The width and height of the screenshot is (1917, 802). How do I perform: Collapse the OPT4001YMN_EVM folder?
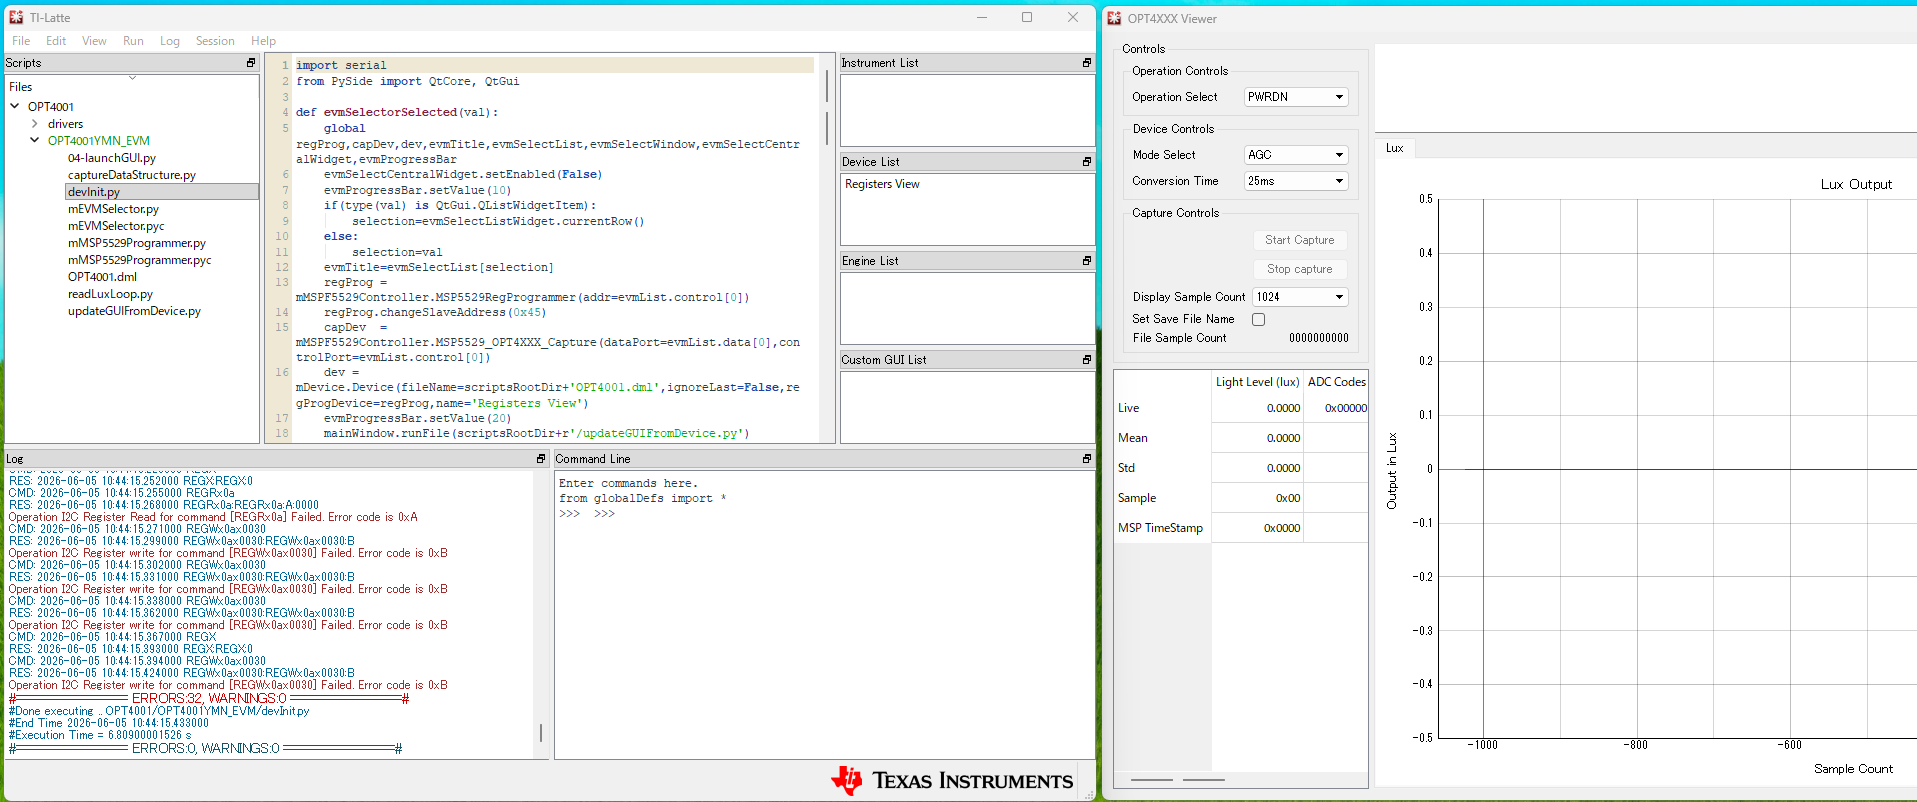pos(35,141)
